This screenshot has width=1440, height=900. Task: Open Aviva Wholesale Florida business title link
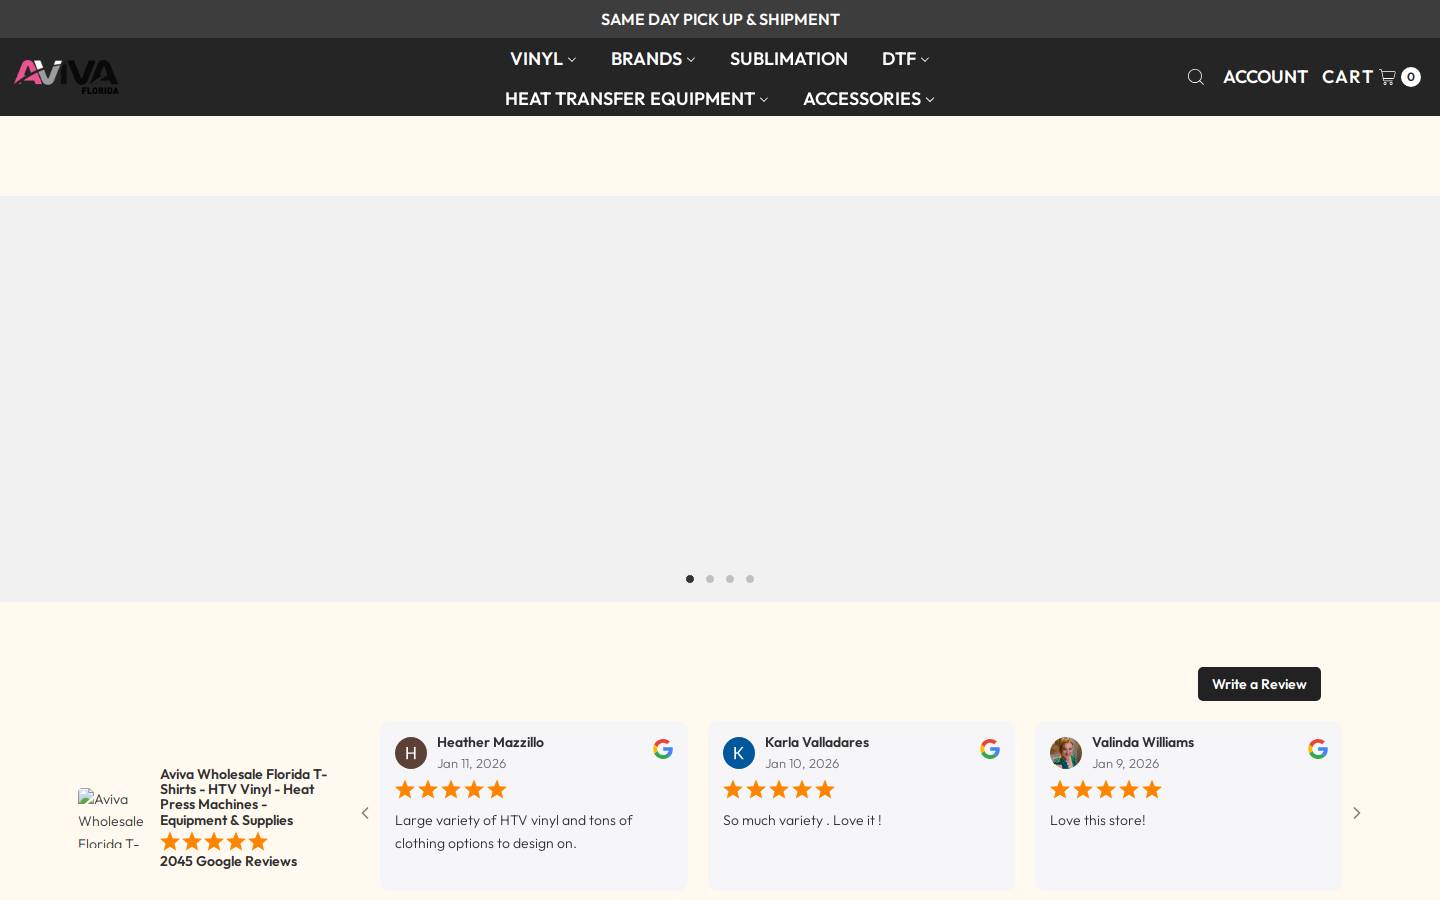click(x=244, y=797)
